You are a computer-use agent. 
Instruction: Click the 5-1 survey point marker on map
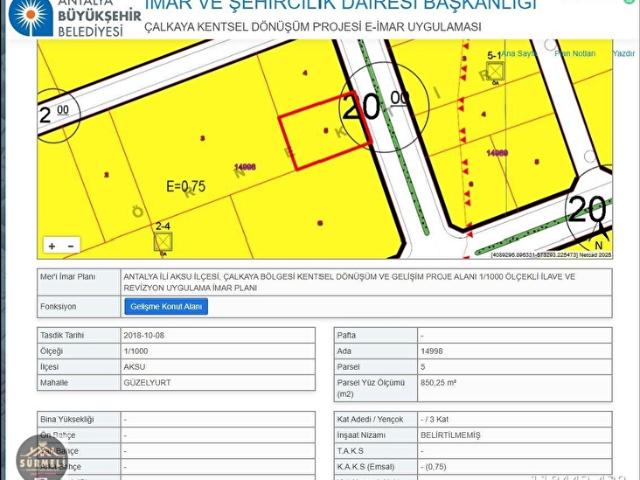click(x=496, y=72)
